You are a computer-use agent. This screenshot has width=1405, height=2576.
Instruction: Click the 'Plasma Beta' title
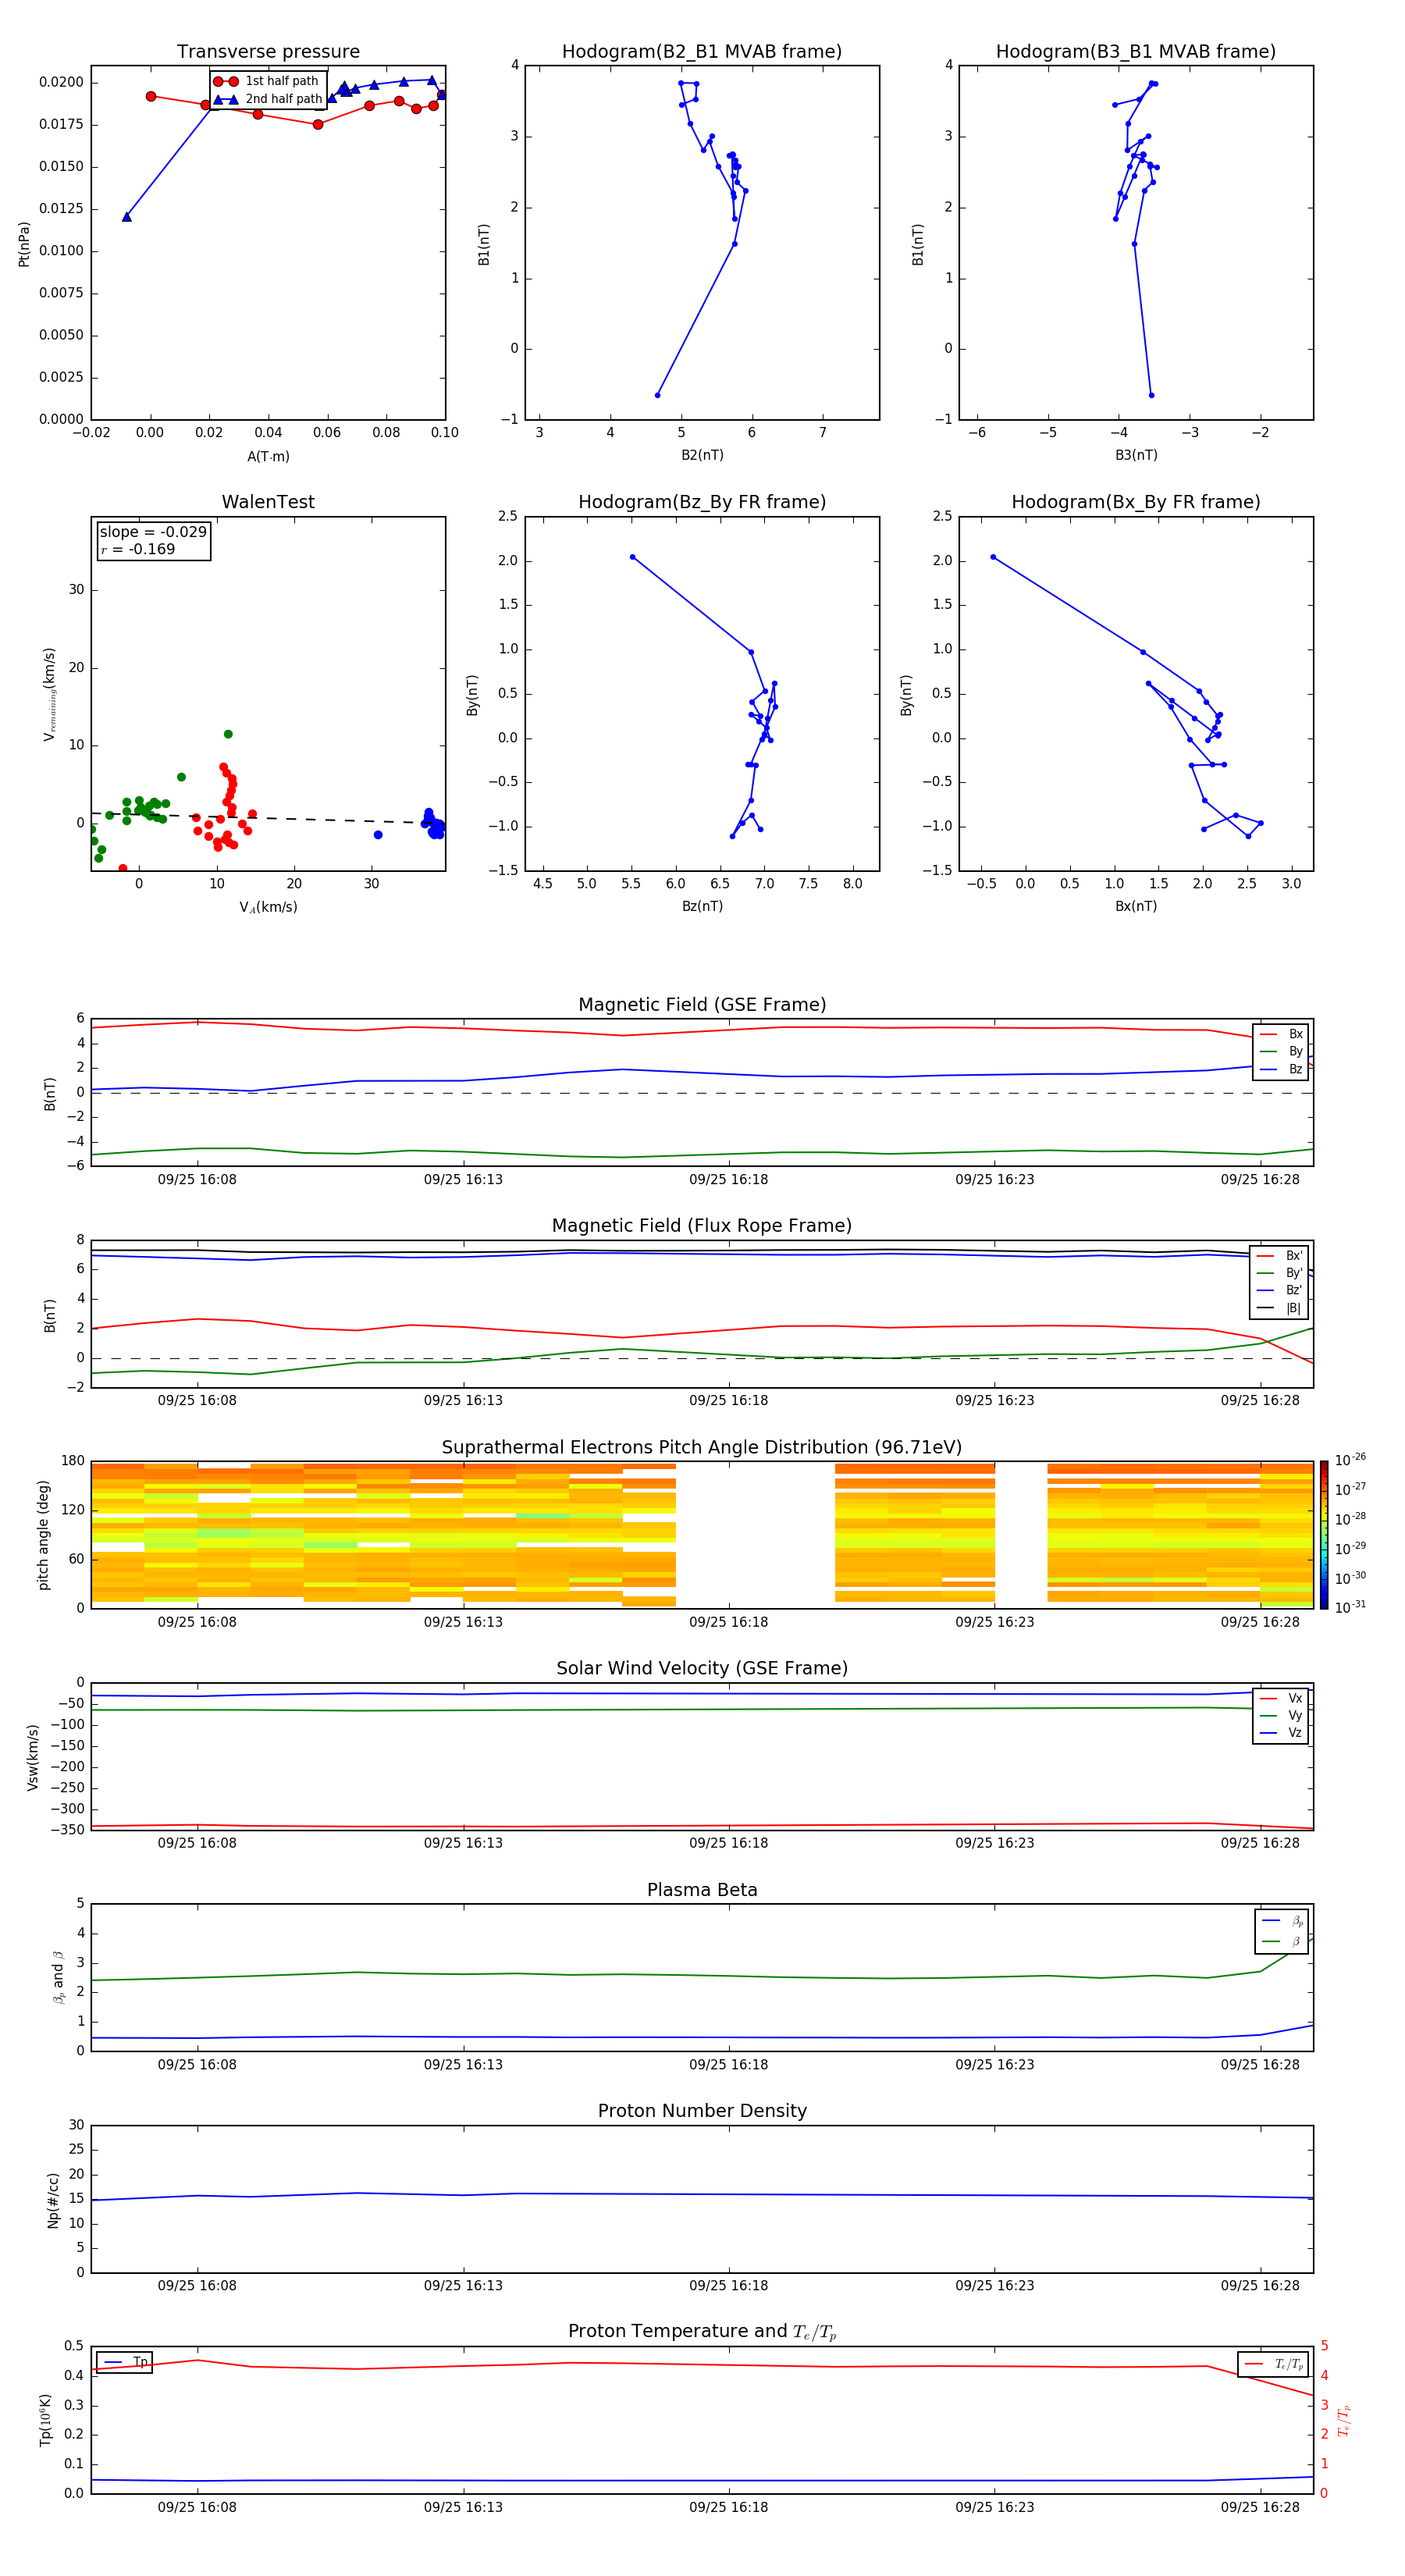[702, 1890]
